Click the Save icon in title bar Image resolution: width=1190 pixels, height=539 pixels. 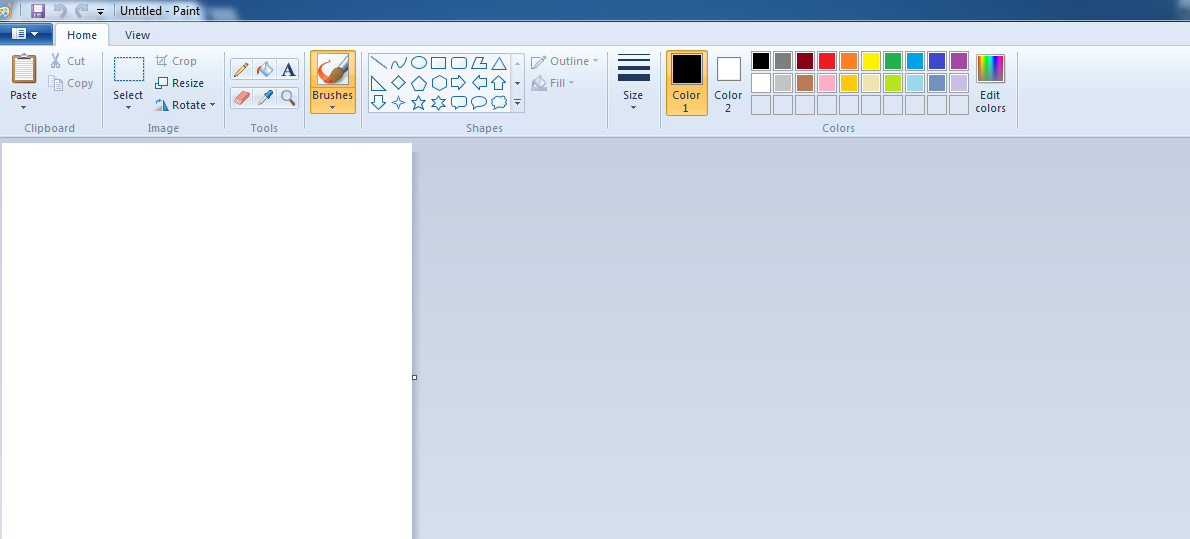(x=38, y=11)
